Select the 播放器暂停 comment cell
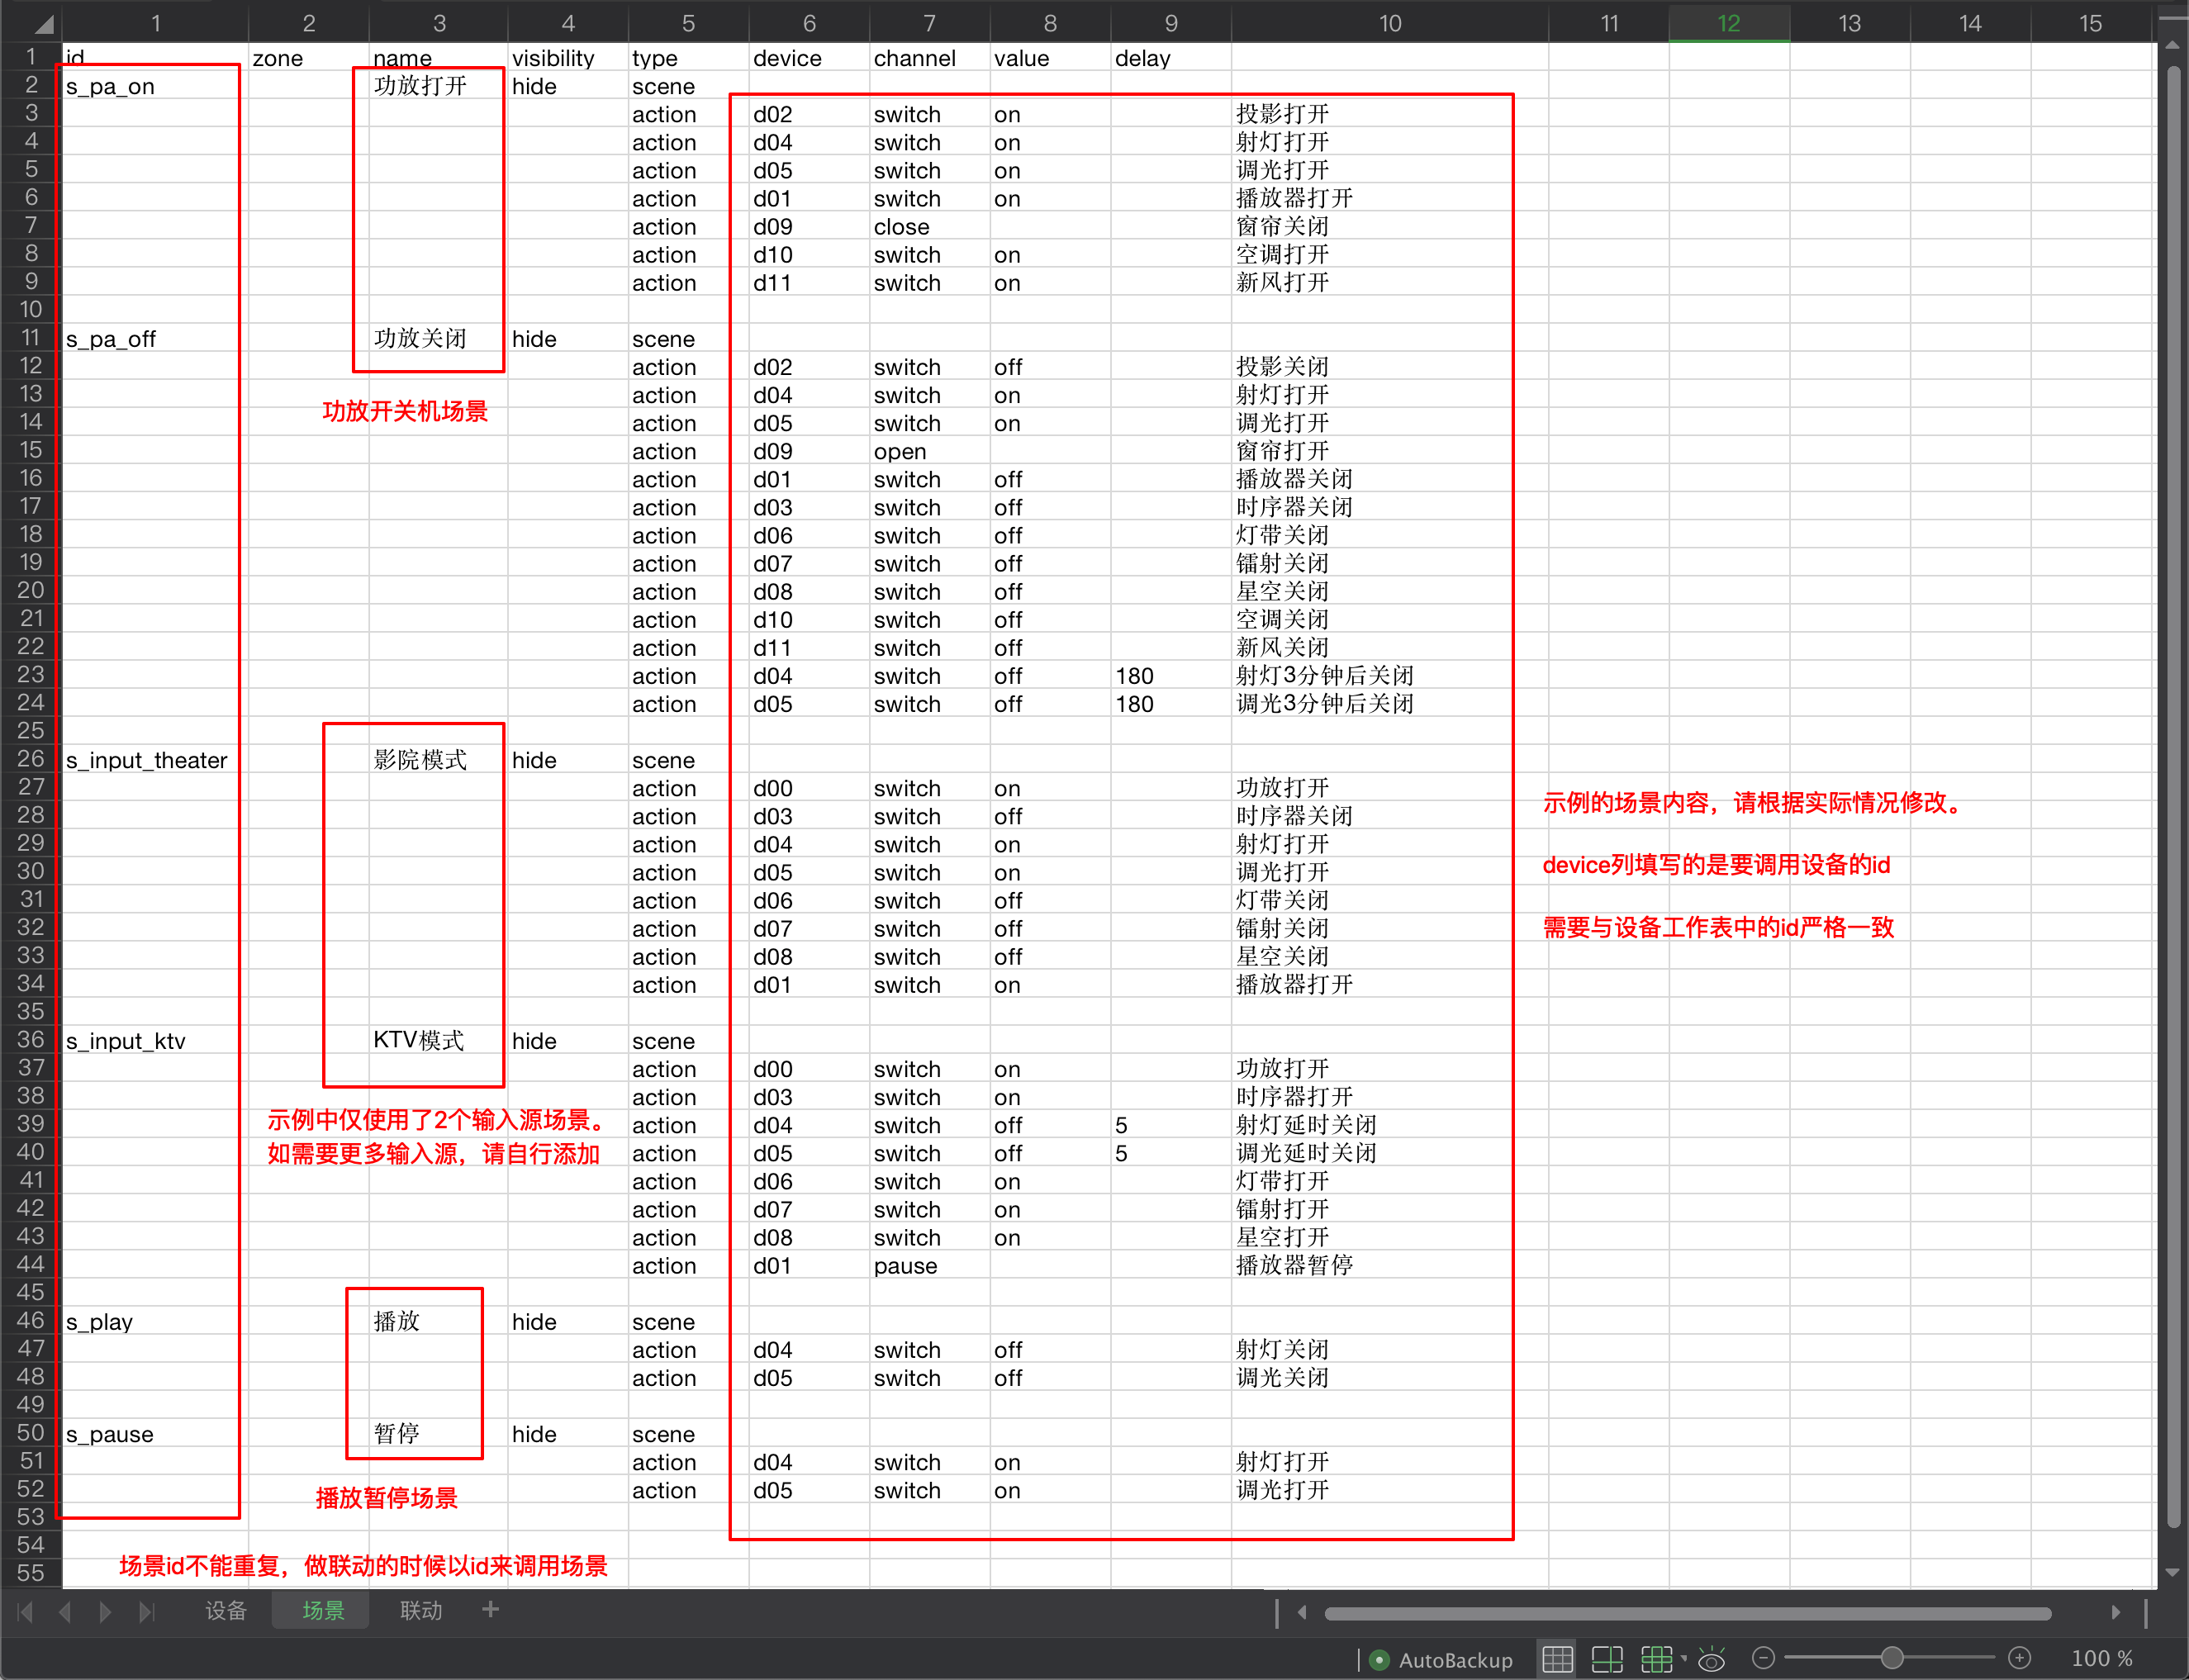Screen dimensions: 2189x1680 coord(1390,1266)
